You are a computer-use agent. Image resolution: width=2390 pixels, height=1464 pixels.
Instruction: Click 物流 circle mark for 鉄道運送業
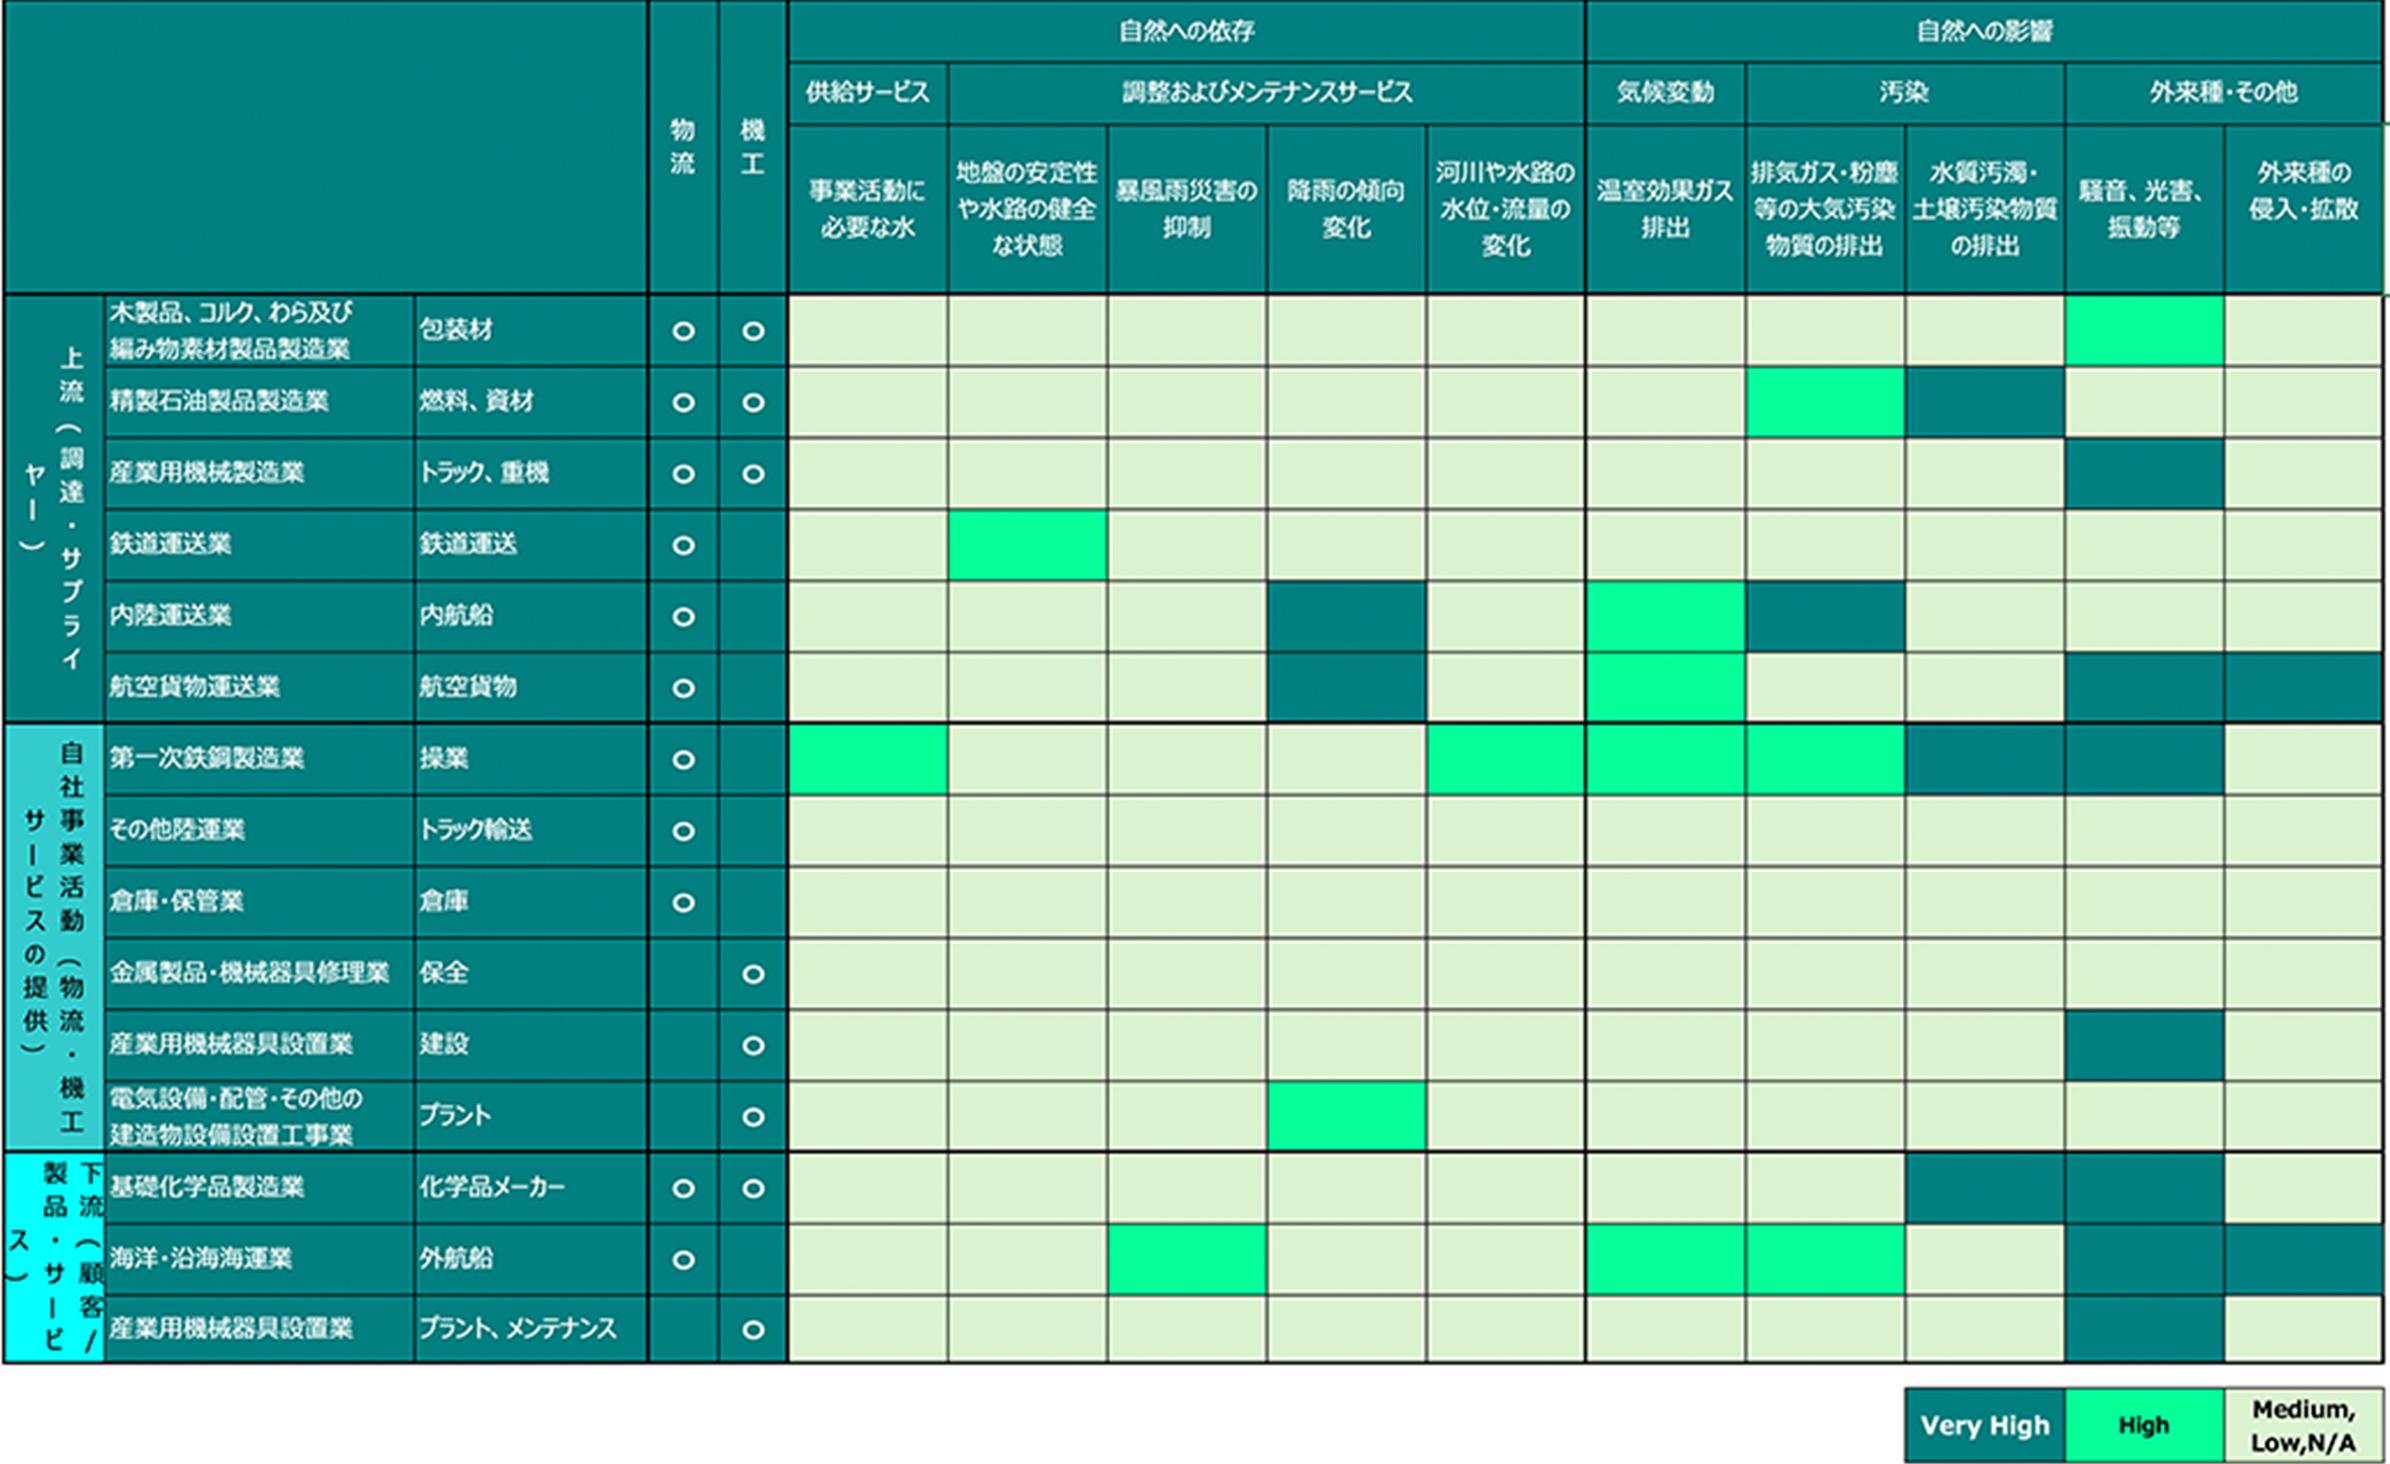pyautogui.click(x=683, y=545)
